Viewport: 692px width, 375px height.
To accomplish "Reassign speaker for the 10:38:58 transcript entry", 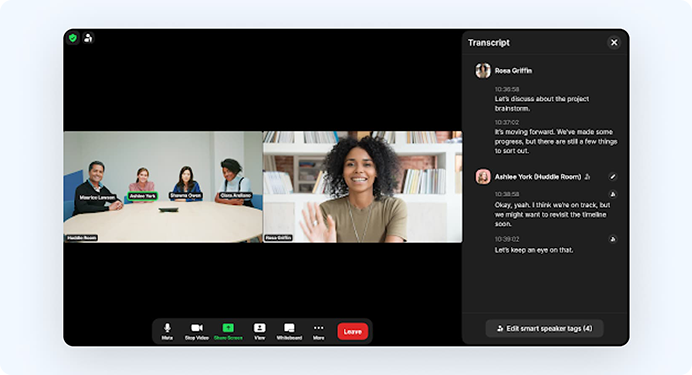I will click(613, 194).
